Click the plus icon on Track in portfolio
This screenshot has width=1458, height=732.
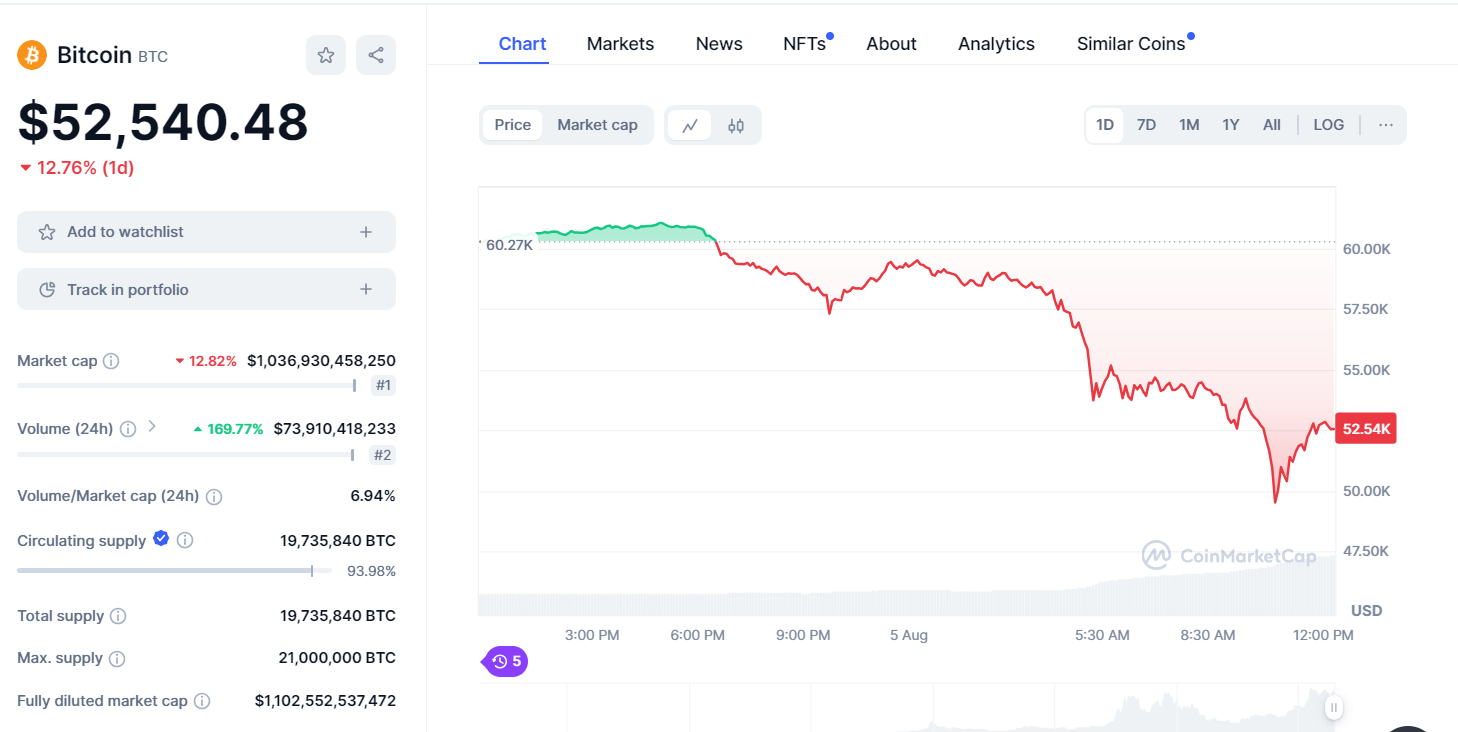[366, 289]
